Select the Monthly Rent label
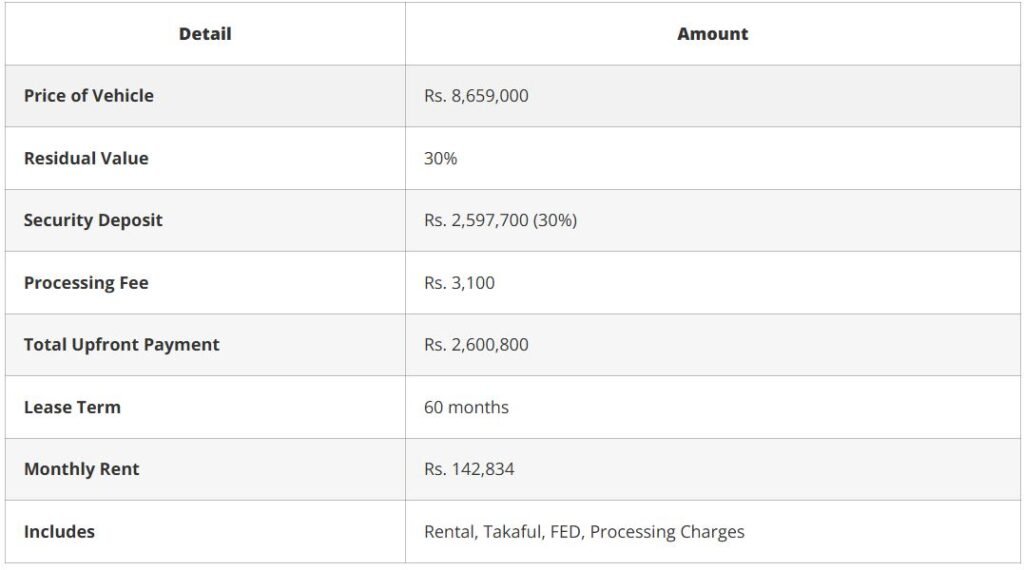 [x=82, y=469]
